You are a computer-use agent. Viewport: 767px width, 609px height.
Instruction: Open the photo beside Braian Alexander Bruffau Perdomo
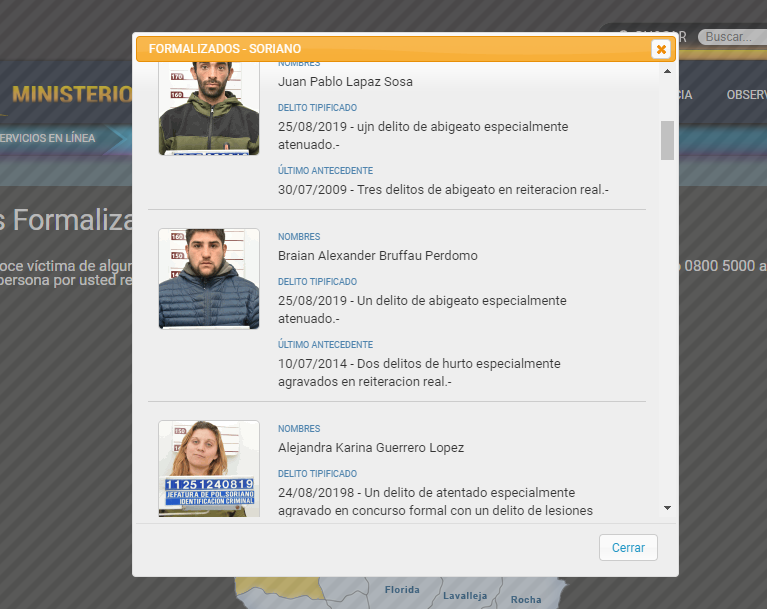[x=209, y=279]
